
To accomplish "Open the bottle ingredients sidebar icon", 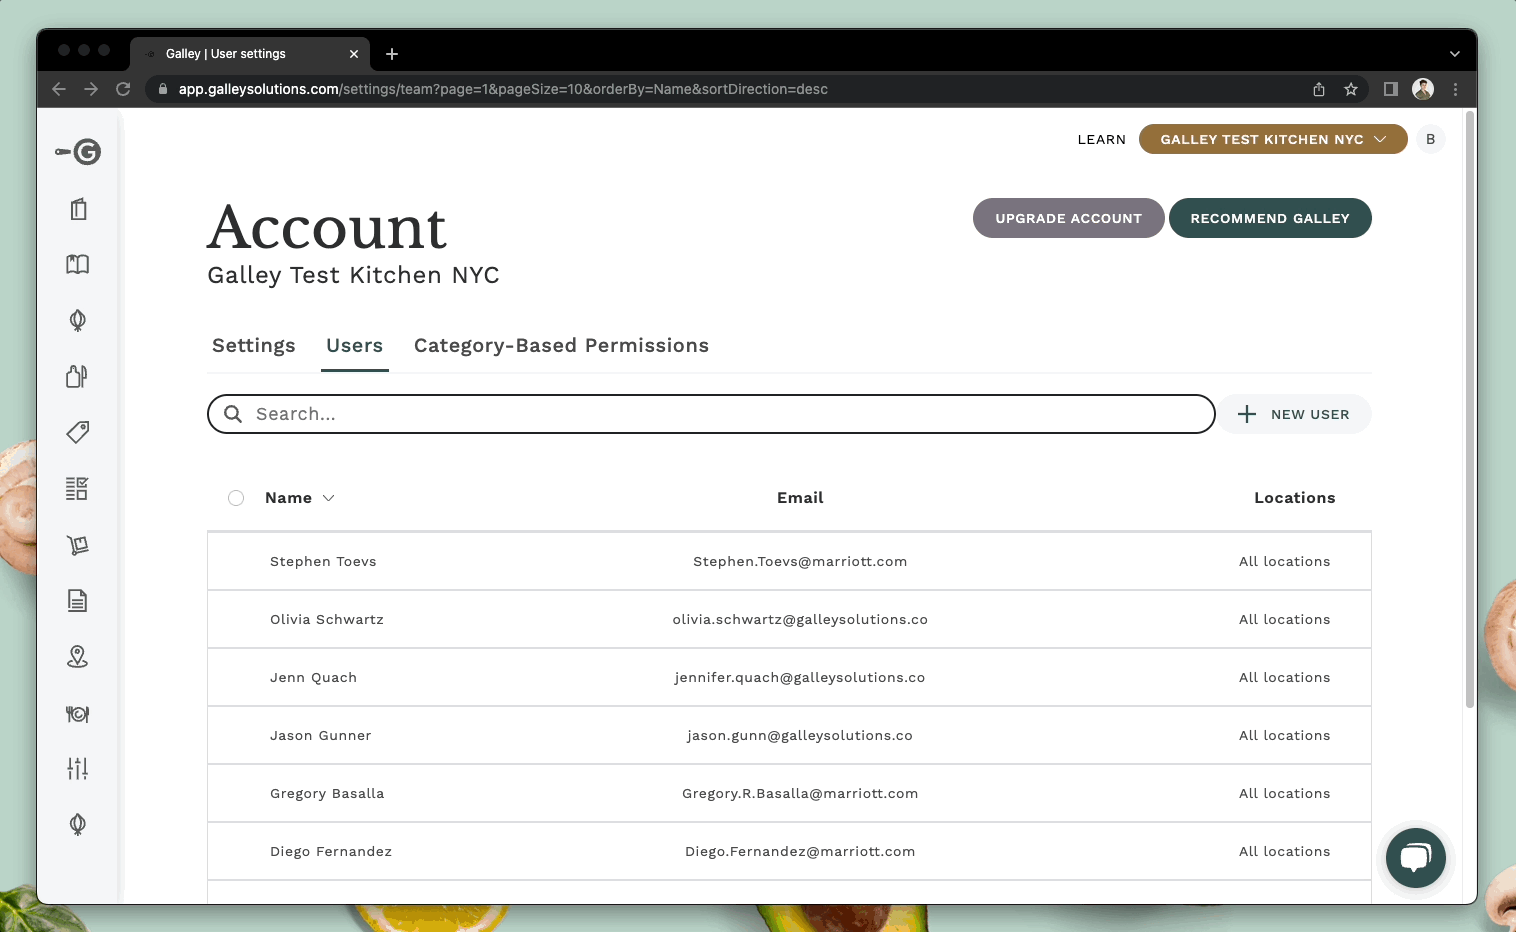I will pos(78,376).
